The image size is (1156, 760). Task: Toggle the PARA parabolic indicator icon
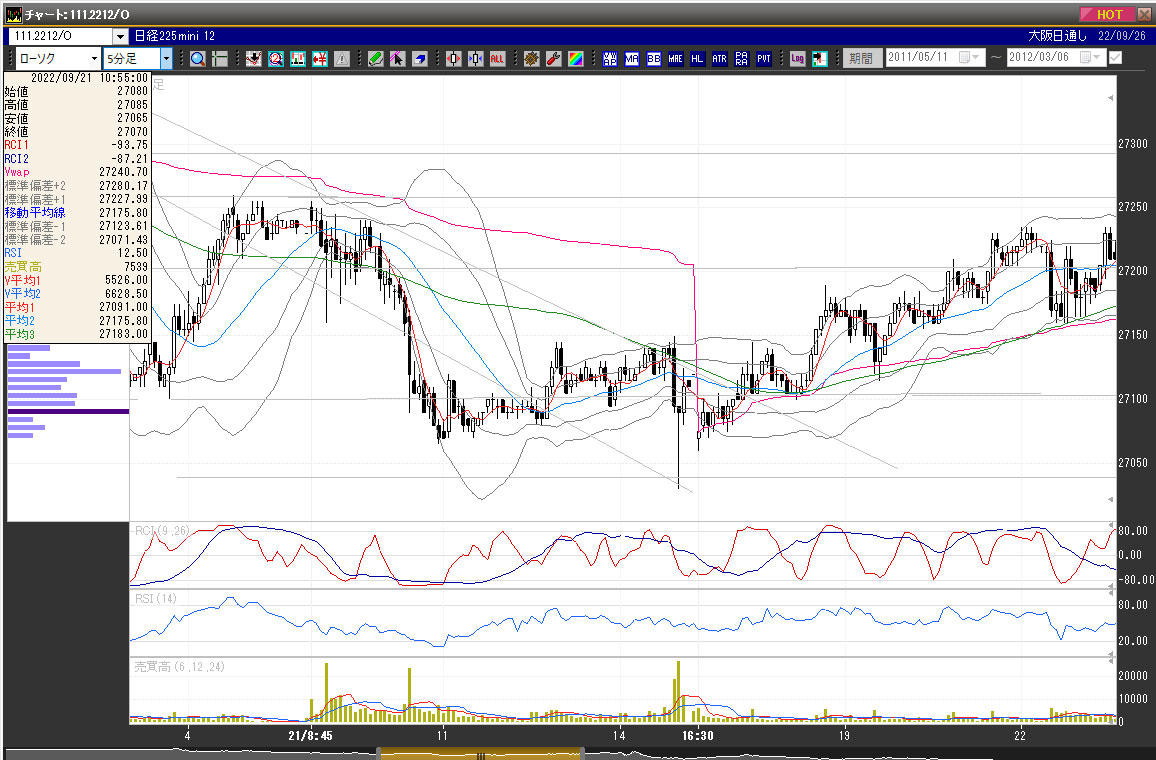coord(742,59)
